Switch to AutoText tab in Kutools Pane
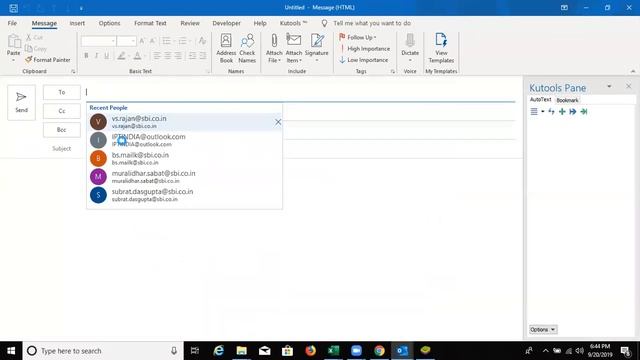The height and width of the screenshot is (360, 640). tap(540, 100)
